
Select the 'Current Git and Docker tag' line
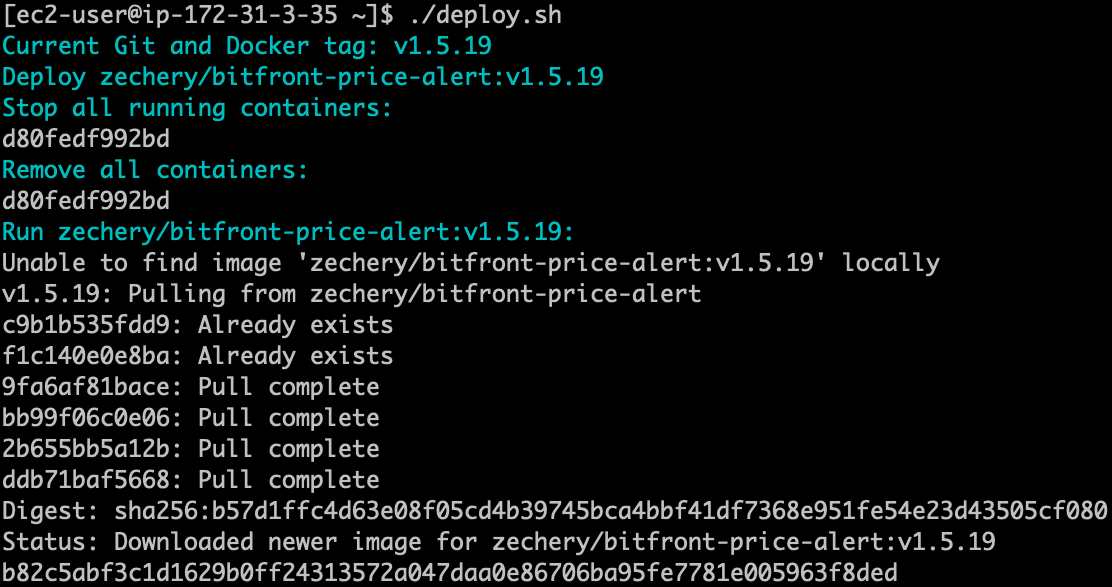(x=247, y=46)
